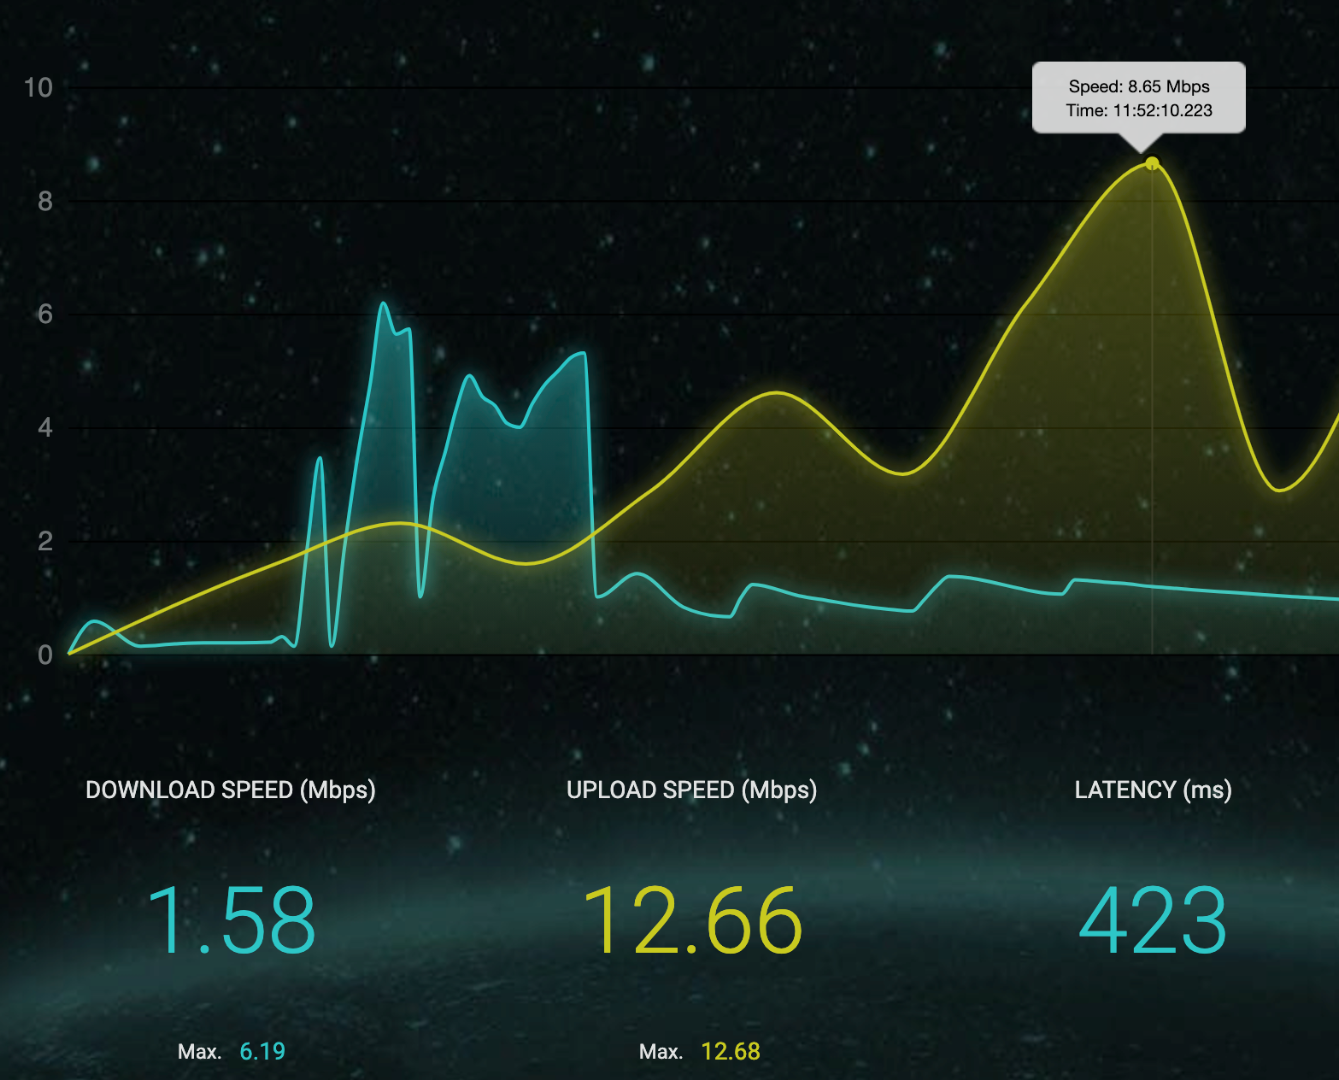
Task: Click the download speed value 1.58
Action: tap(231, 920)
